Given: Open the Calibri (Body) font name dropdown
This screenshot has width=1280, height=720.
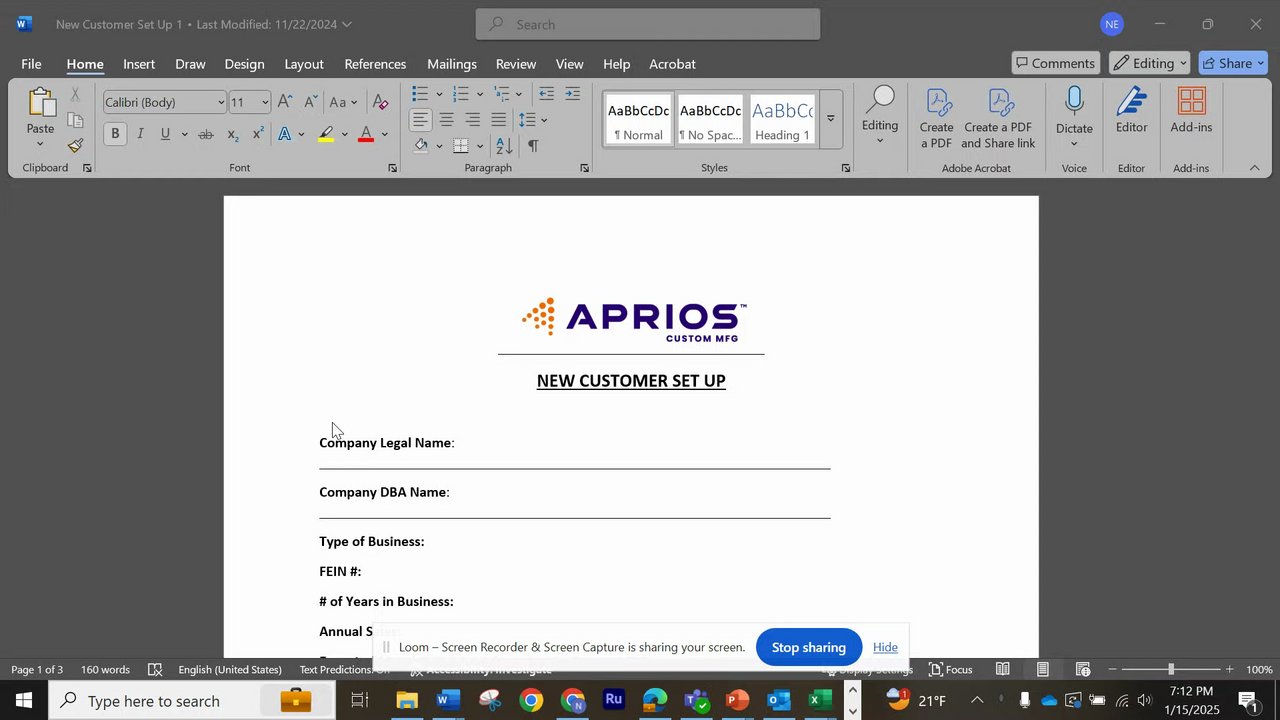Looking at the screenshot, I should coord(221,102).
